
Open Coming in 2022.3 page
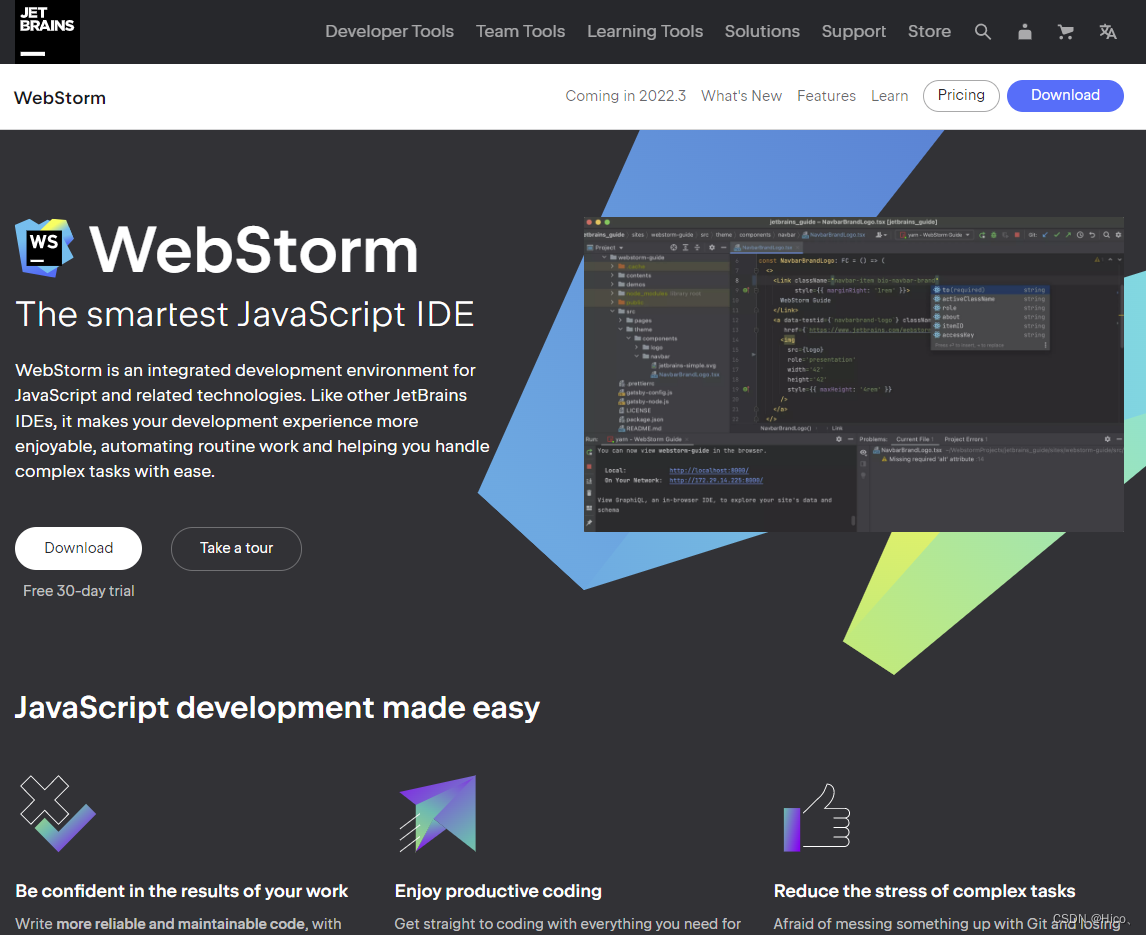click(626, 96)
